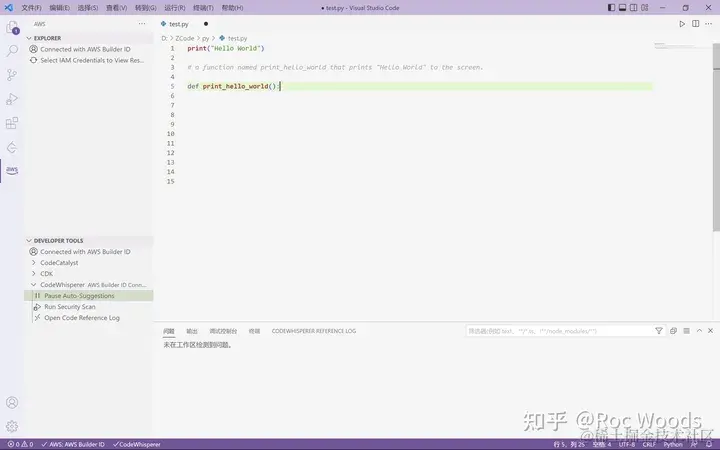Customize layout icon in title bar
This screenshot has height=450, width=720.
645,7
